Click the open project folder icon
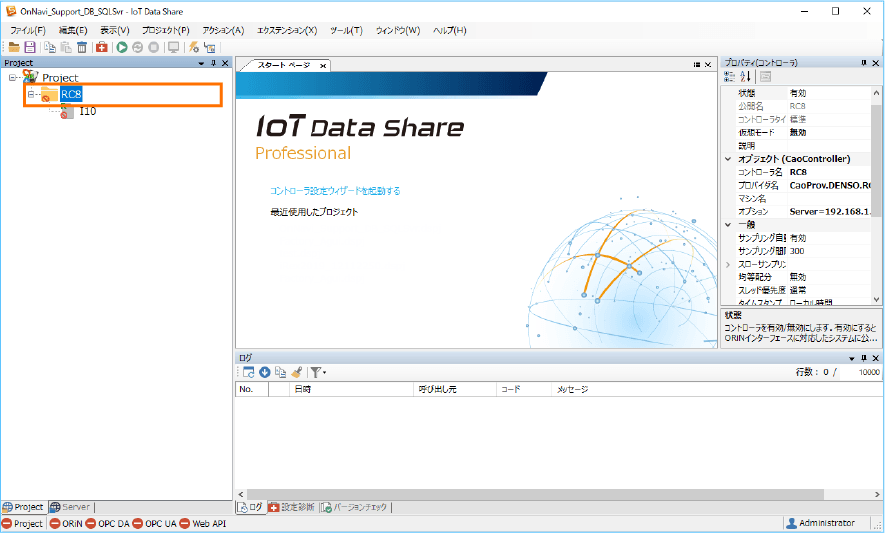The height and width of the screenshot is (533, 885). click(x=14, y=47)
